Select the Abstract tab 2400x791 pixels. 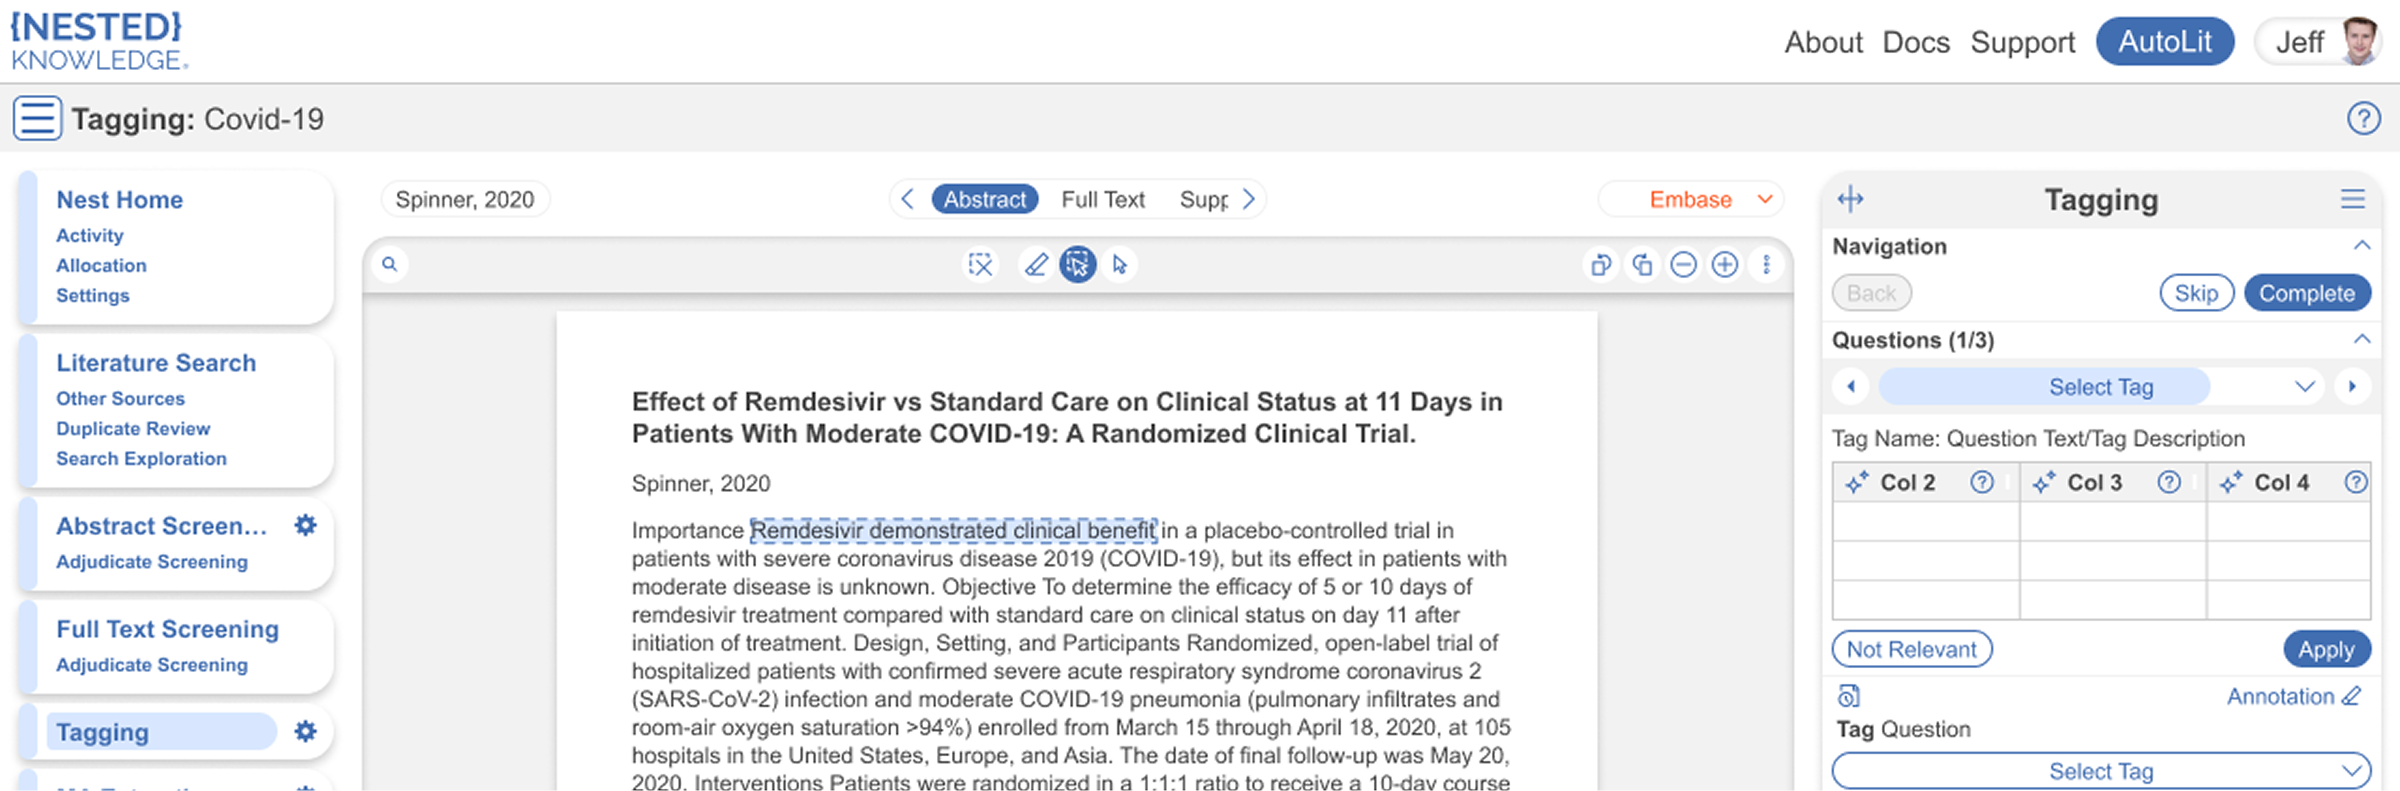(x=985, y=199)
